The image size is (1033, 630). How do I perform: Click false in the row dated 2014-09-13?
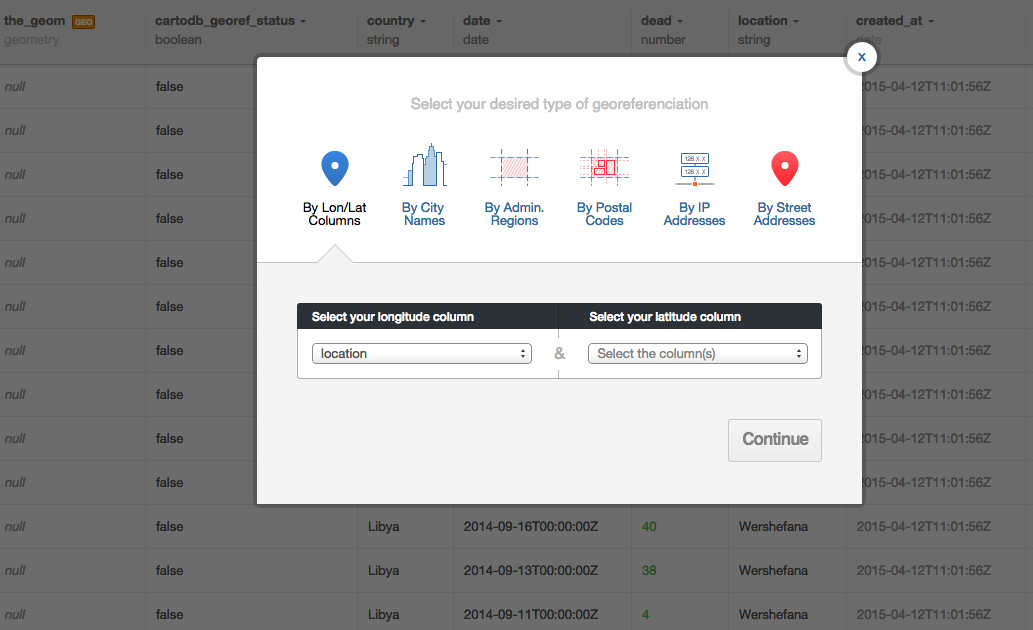coord(169,571)
